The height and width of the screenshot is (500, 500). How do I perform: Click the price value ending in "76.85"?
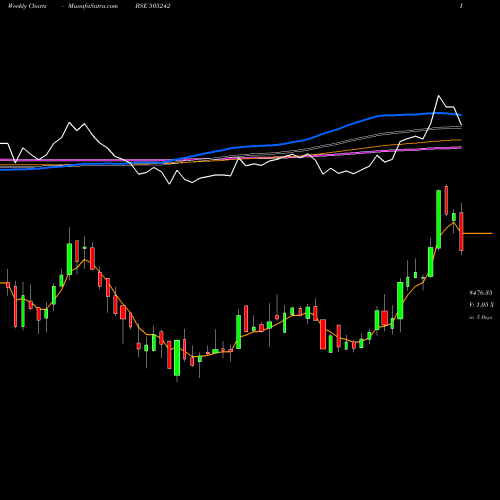click(x=481, y=293)
